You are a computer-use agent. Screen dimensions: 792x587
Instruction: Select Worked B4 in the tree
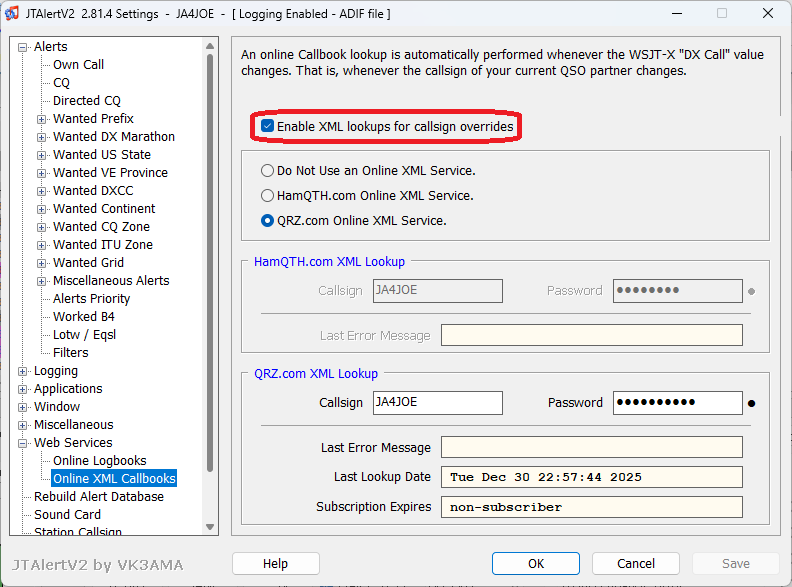84,317
